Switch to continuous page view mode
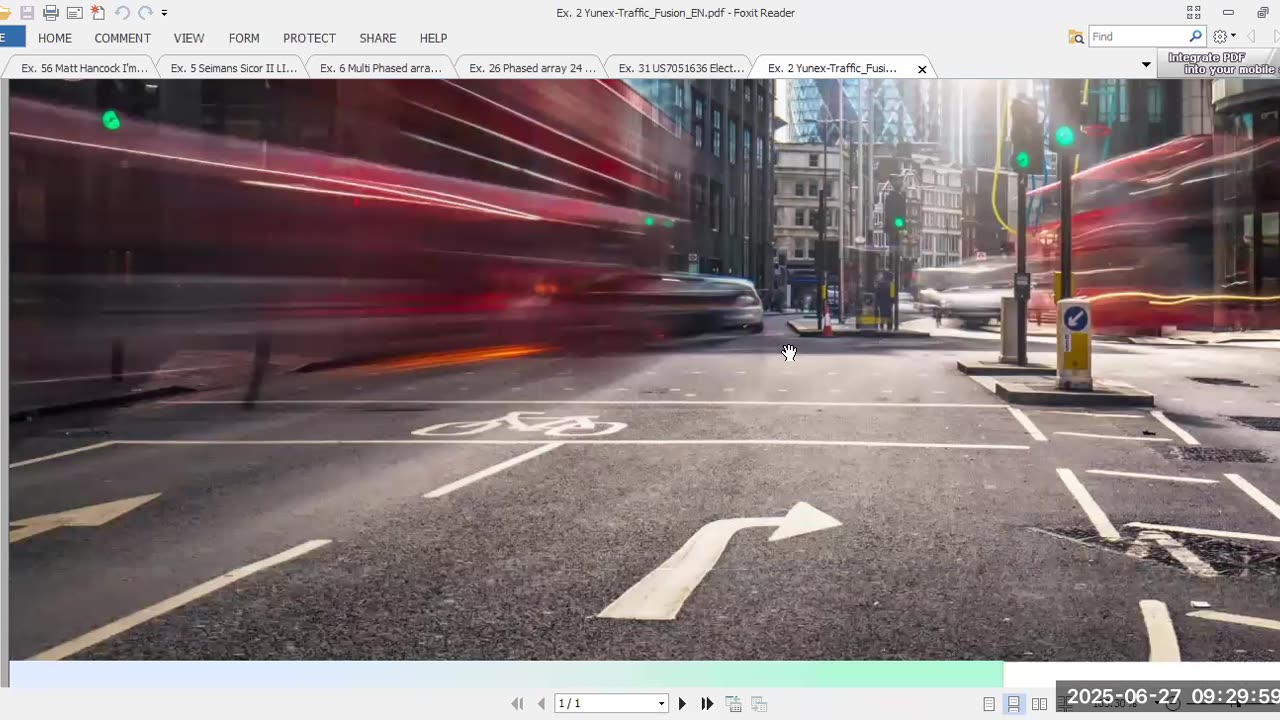Image resolution: width=1280 pixels, height=720 pixels. pos(1014,704)
